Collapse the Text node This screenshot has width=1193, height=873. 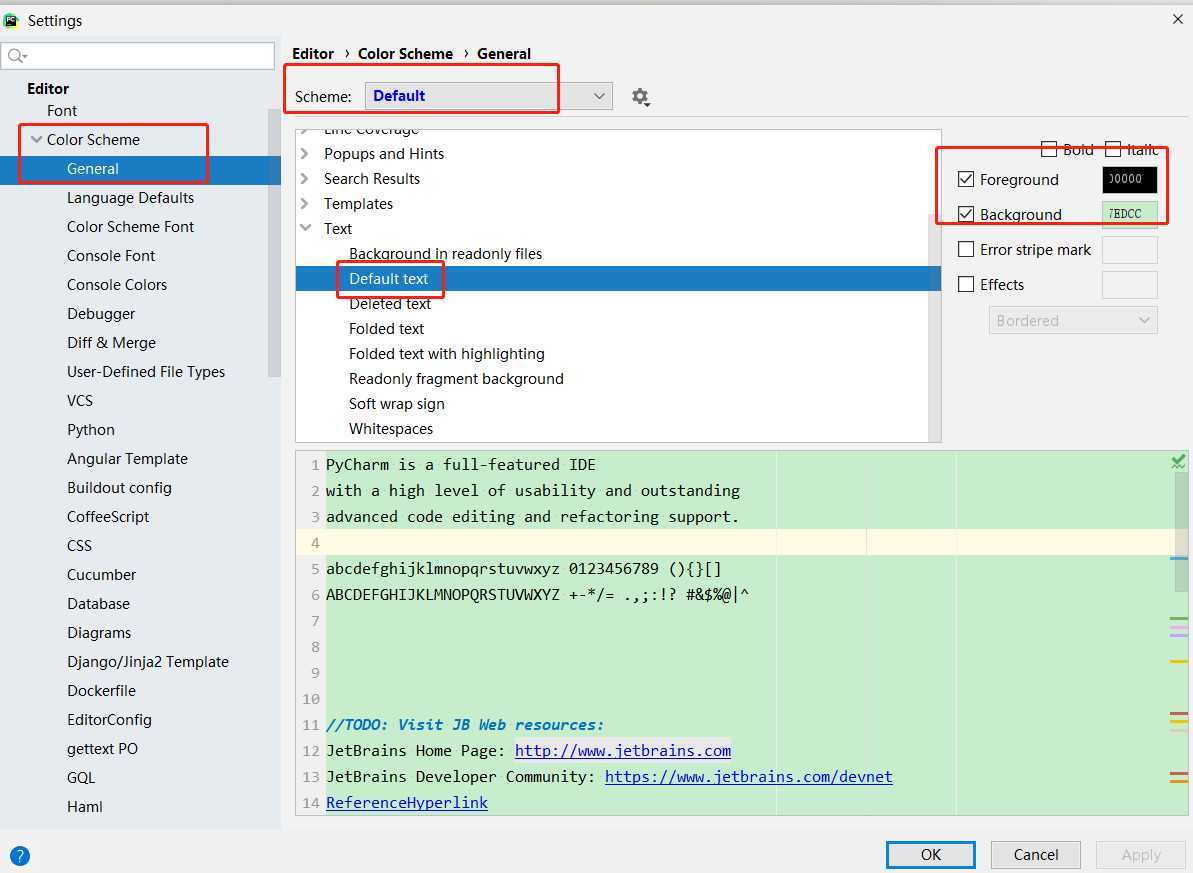tap(306, 228)
